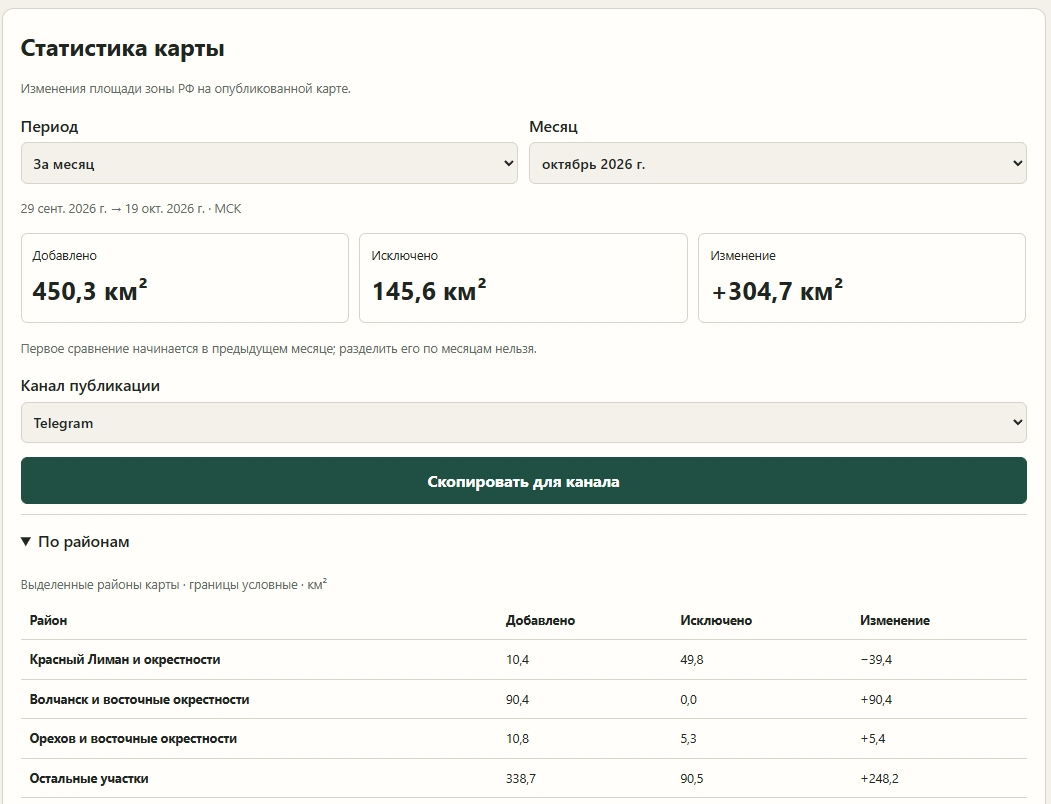
Task: Click the Канал публикации field label
Action: (90, 386)
